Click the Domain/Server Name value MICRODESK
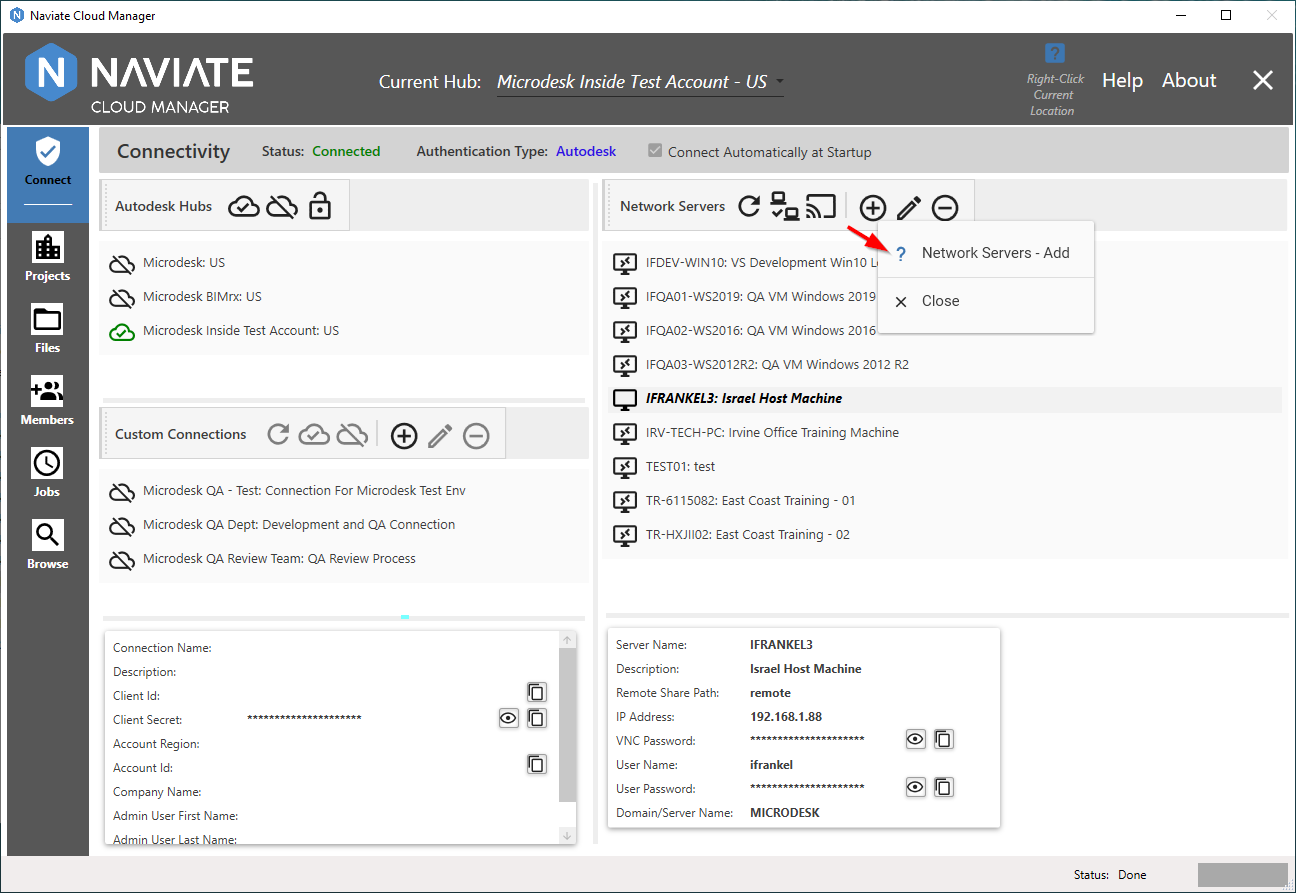Image resolution: width=1296 pixels, height=893 pixels. pos(785,813)
